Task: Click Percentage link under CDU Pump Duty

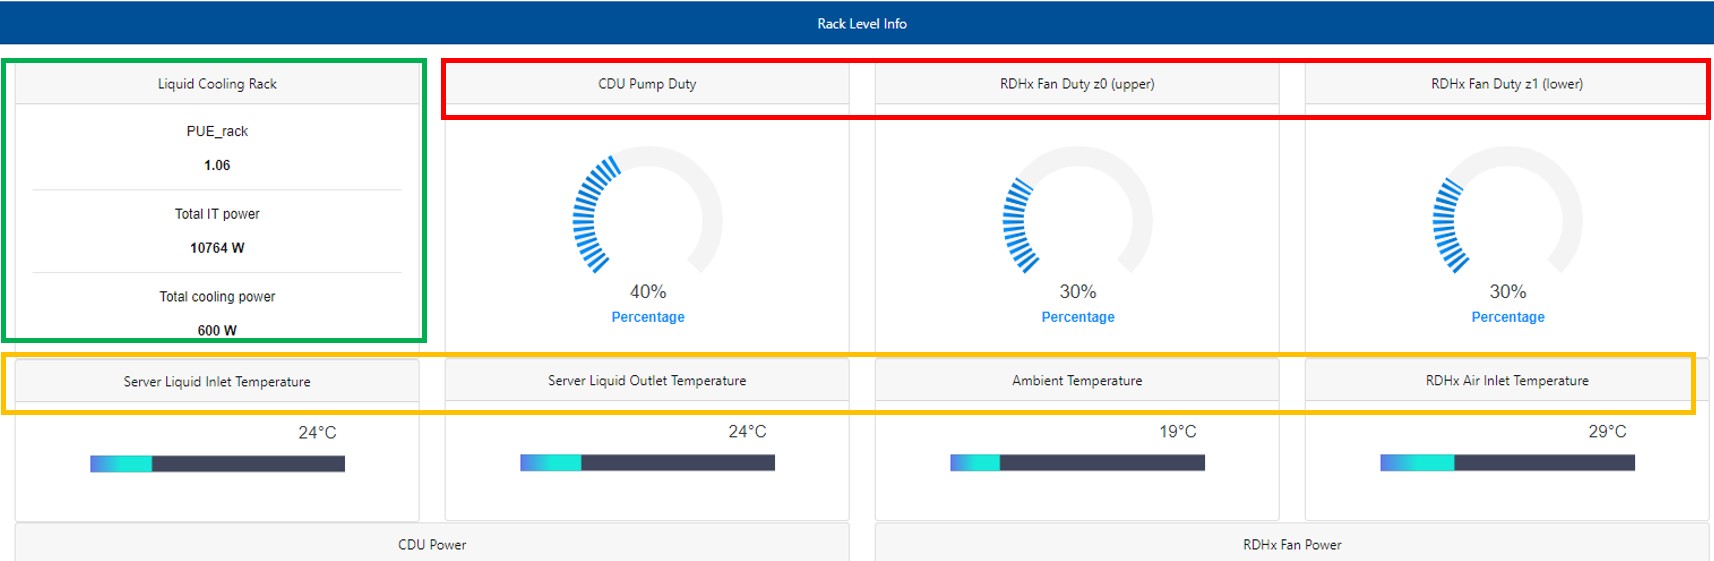Action: 648,317
